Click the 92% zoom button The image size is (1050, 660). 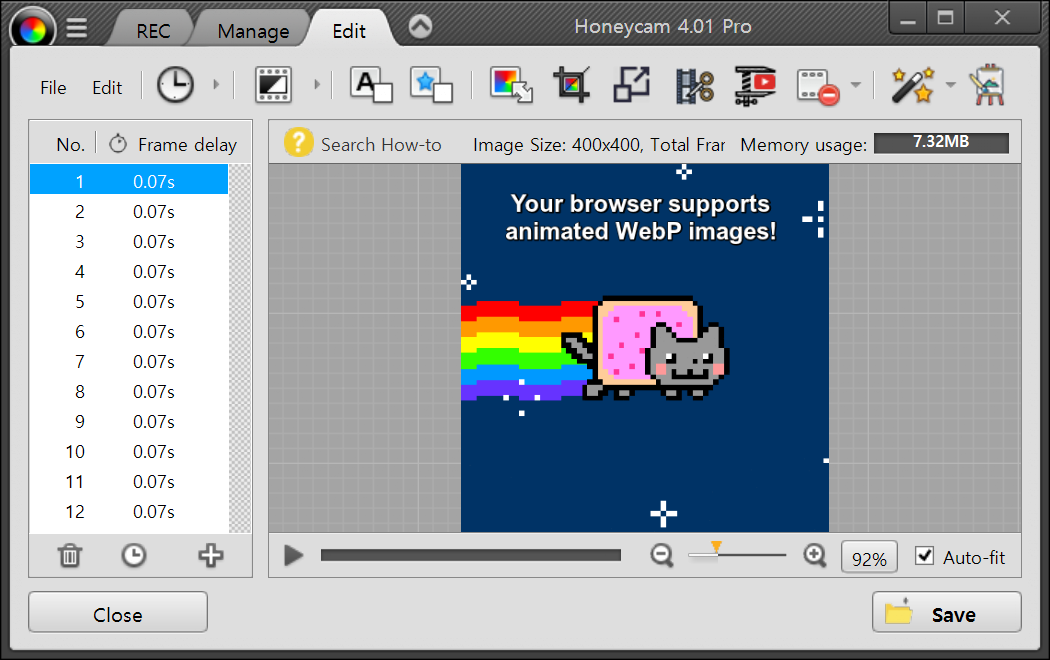[x=869, y=557]
